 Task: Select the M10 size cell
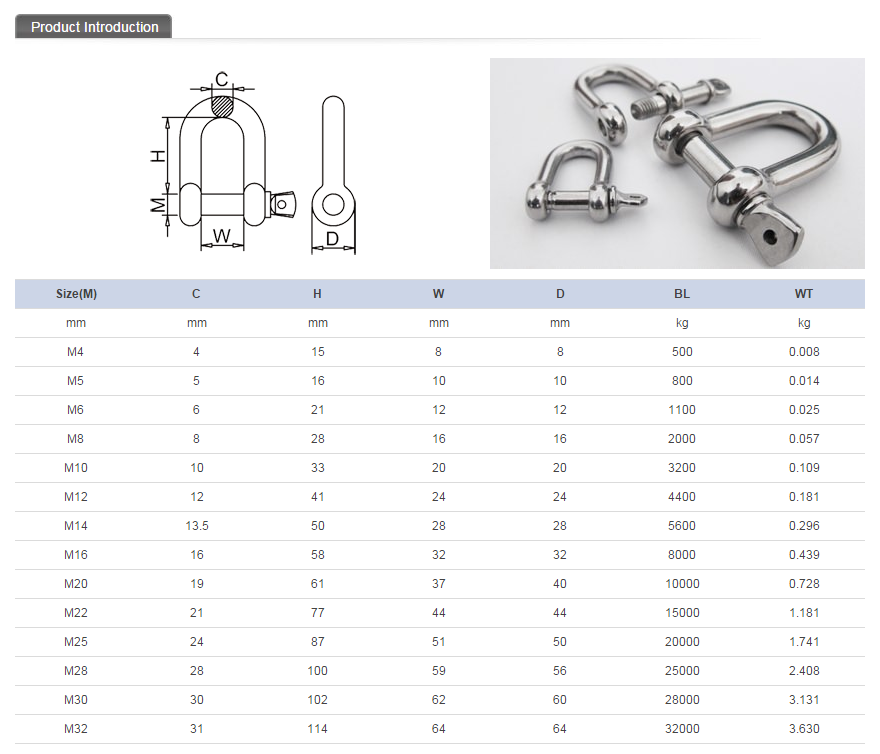[x=76, y=468]
